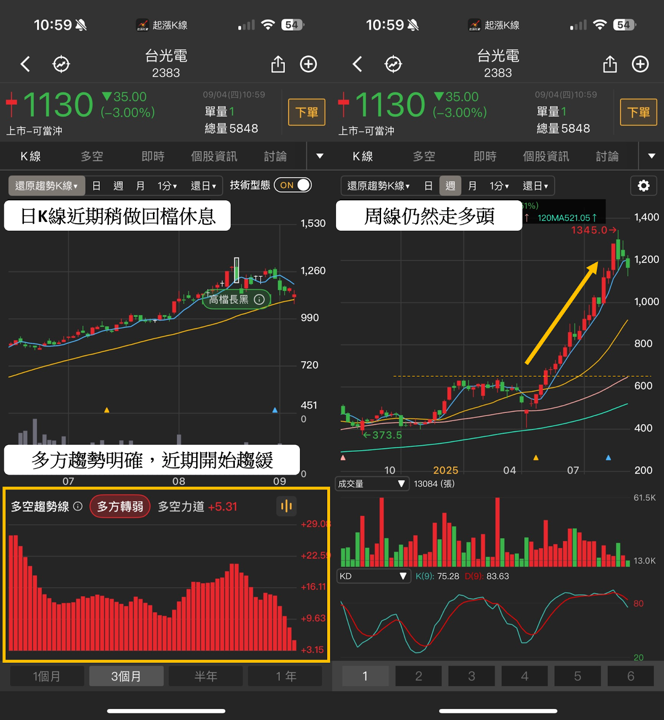Image resolution: width=664 pixels, height=720 pixels.
Task: Tap 多空力道 +5.31 value
Action: coord(197,506)
